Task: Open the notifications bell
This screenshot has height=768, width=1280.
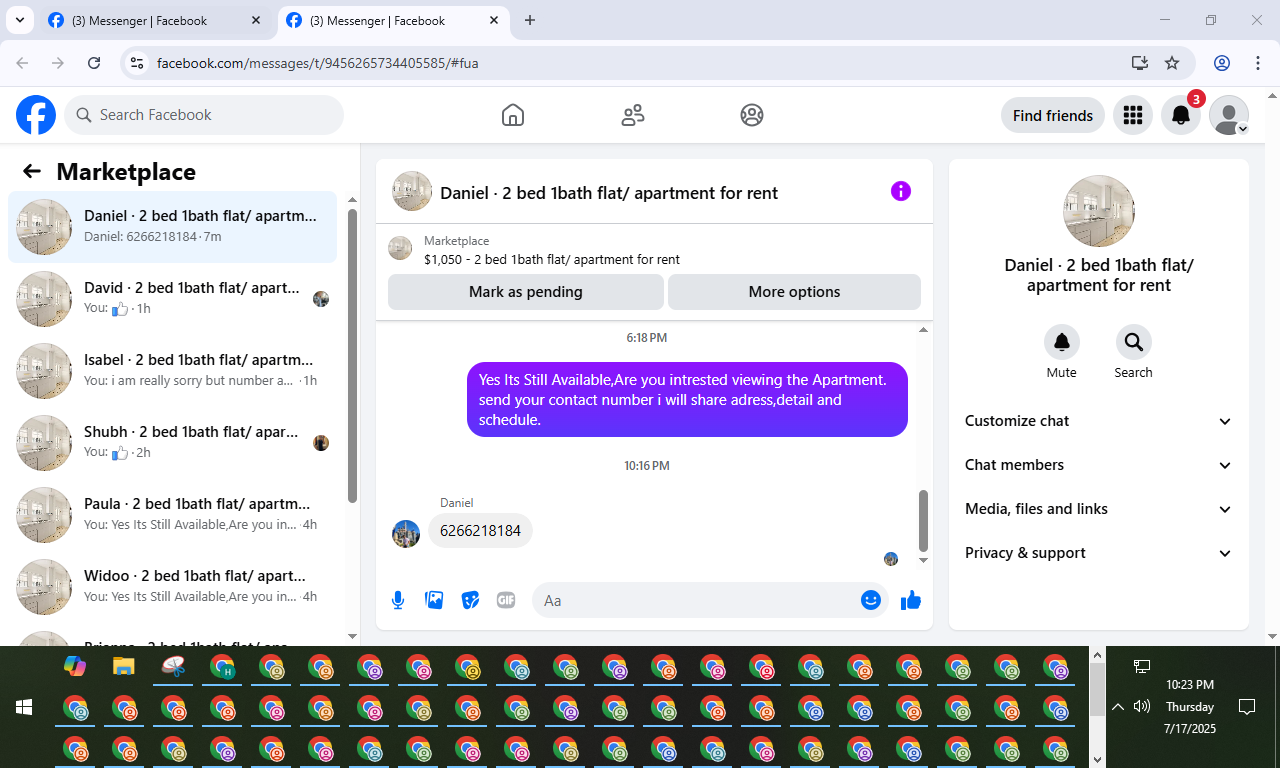Action: (1181, 116)
